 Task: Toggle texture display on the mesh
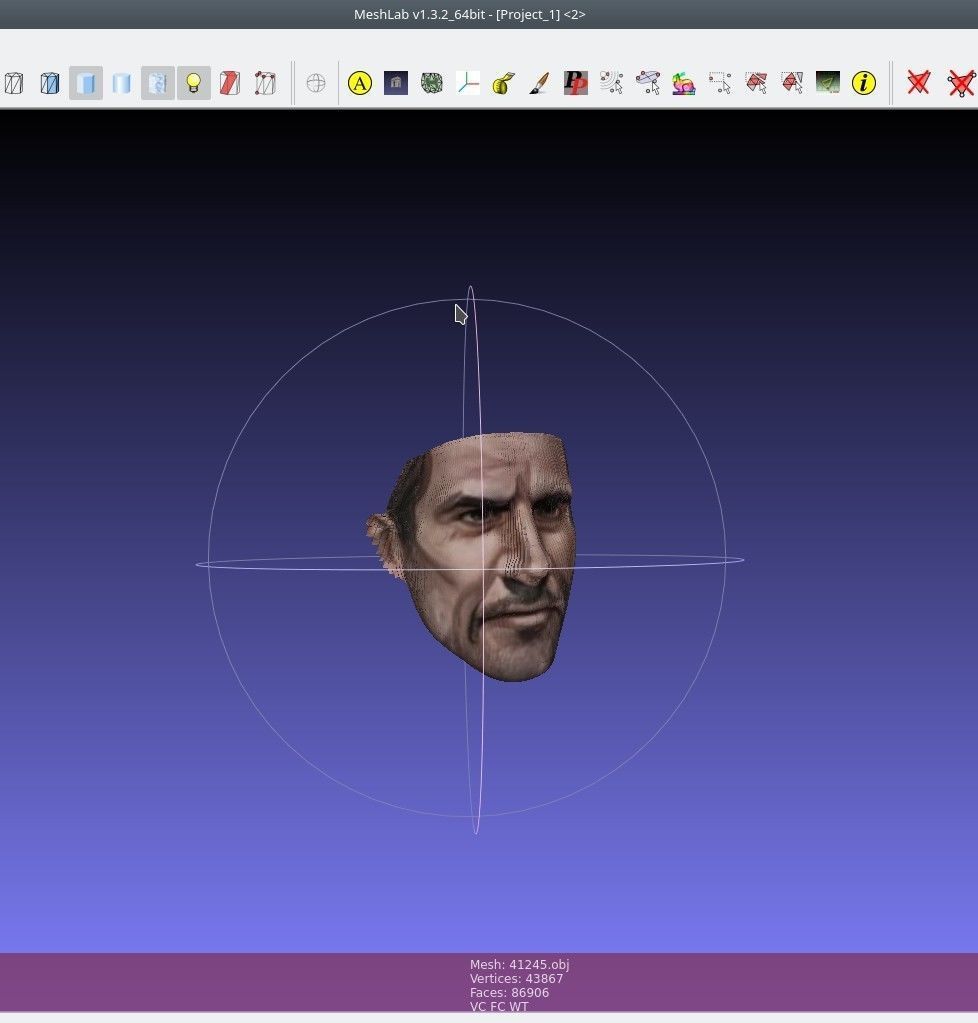pos(157,84)
